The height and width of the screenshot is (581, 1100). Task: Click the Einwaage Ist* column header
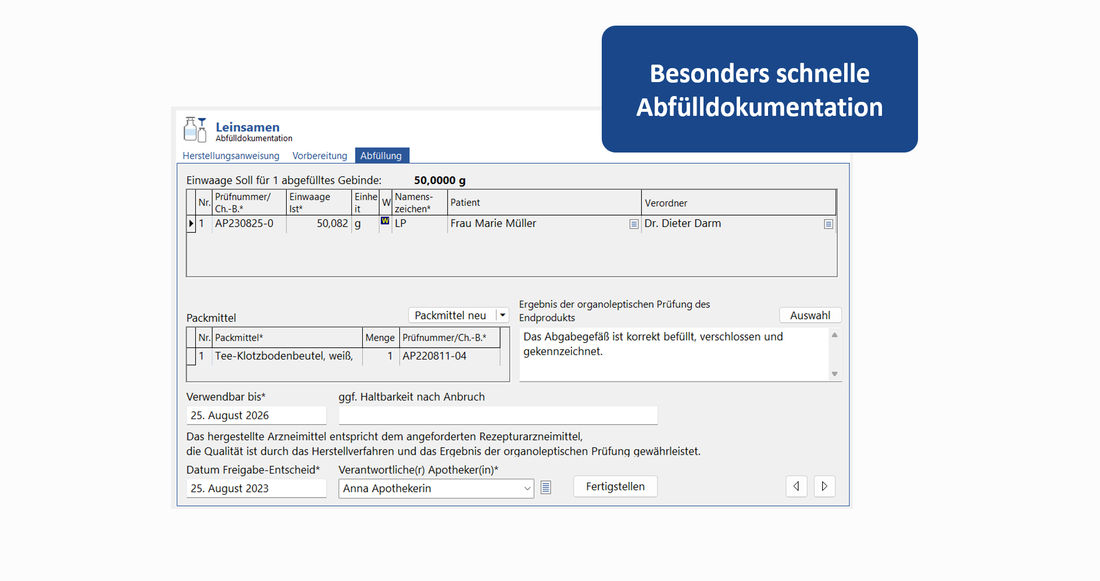tap(318, 203)
